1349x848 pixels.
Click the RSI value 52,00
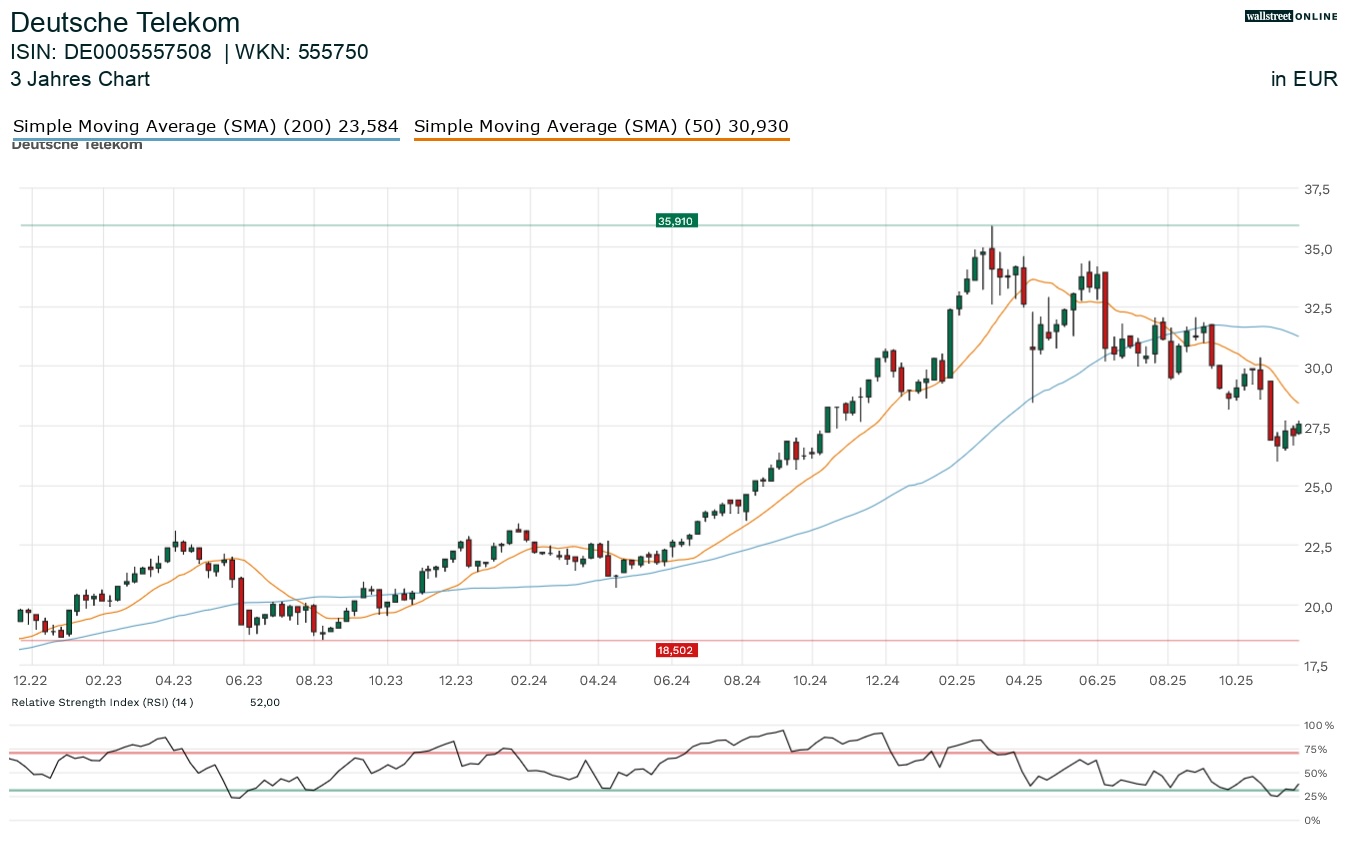264,702
